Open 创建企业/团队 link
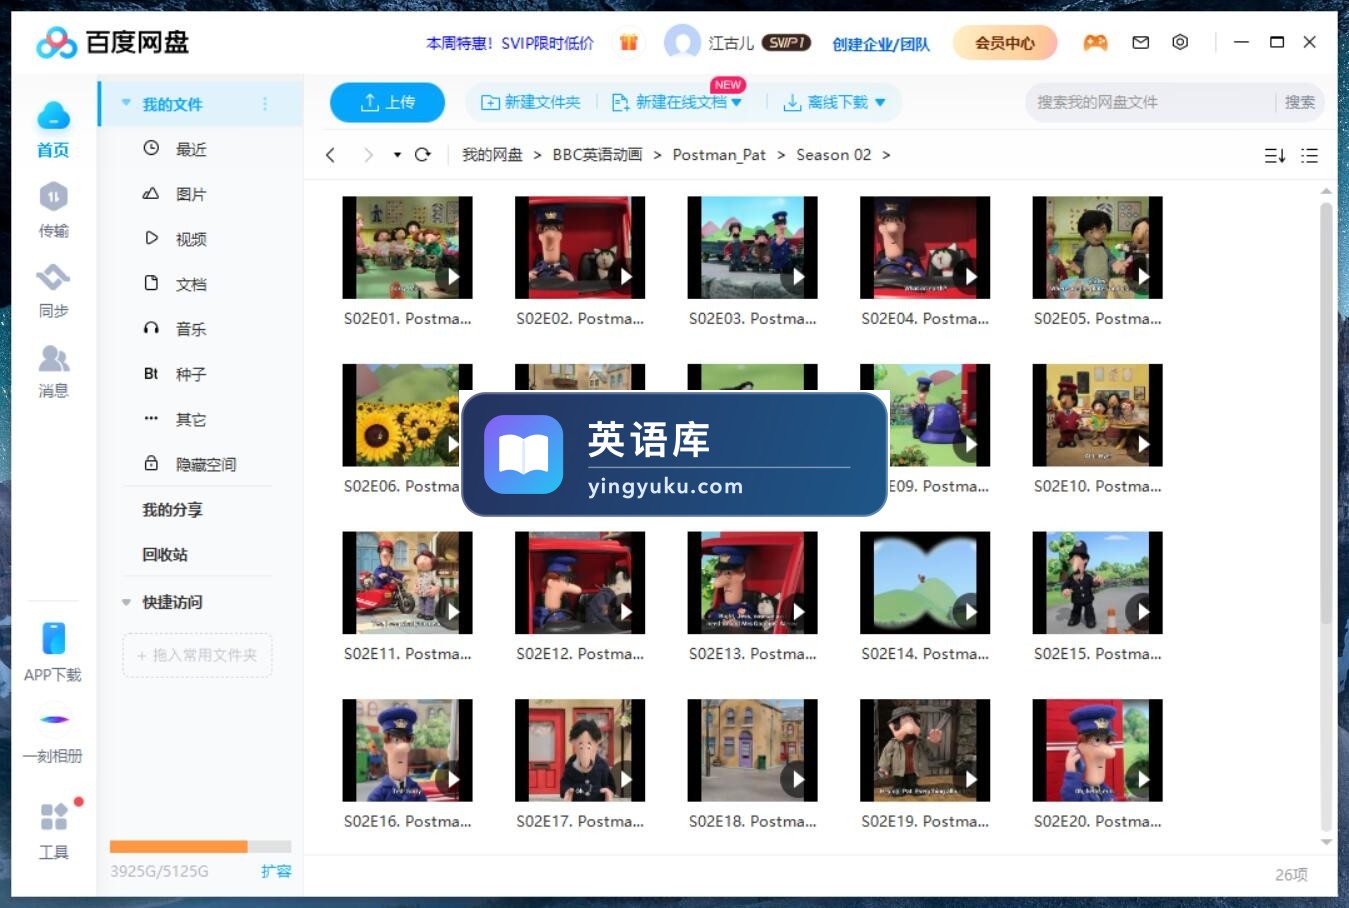The width and height of the screenshot is (1349, 908). 881,43
